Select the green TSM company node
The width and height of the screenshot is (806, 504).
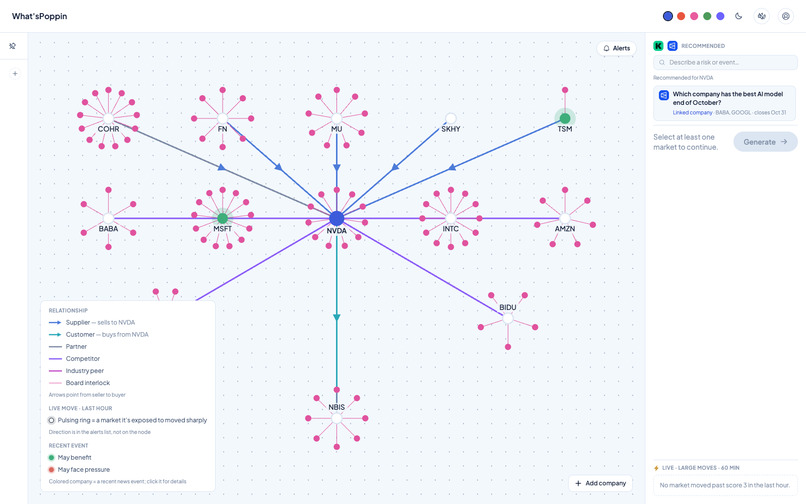coord(565,119)
